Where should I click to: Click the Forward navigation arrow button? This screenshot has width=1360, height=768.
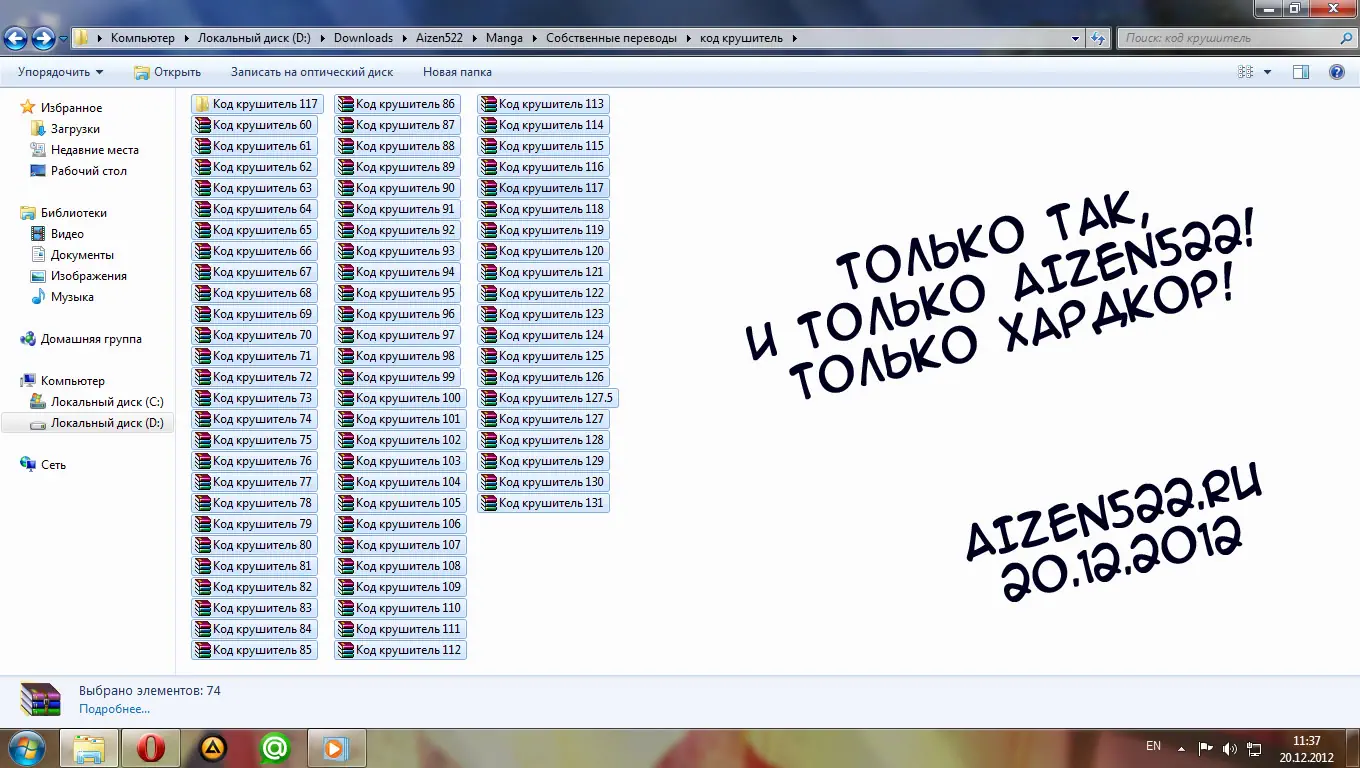43,39
